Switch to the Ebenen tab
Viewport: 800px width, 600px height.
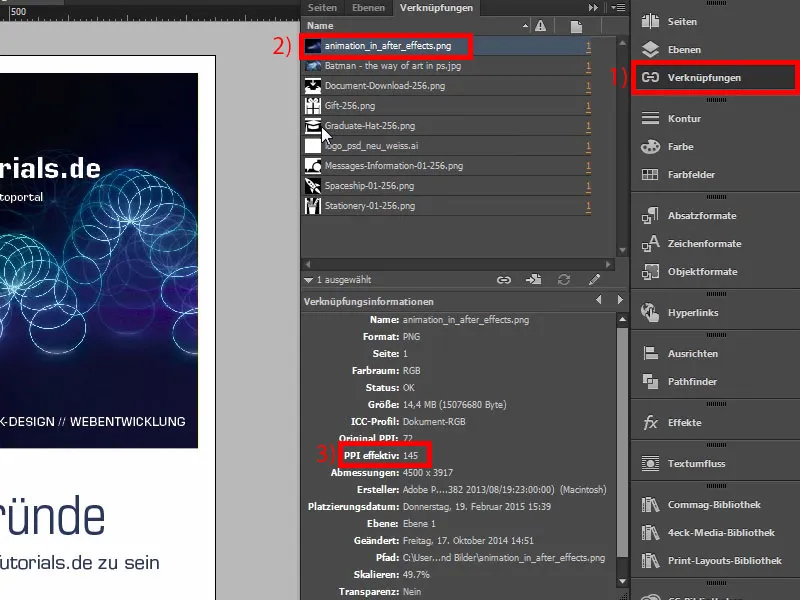[368, 8]
